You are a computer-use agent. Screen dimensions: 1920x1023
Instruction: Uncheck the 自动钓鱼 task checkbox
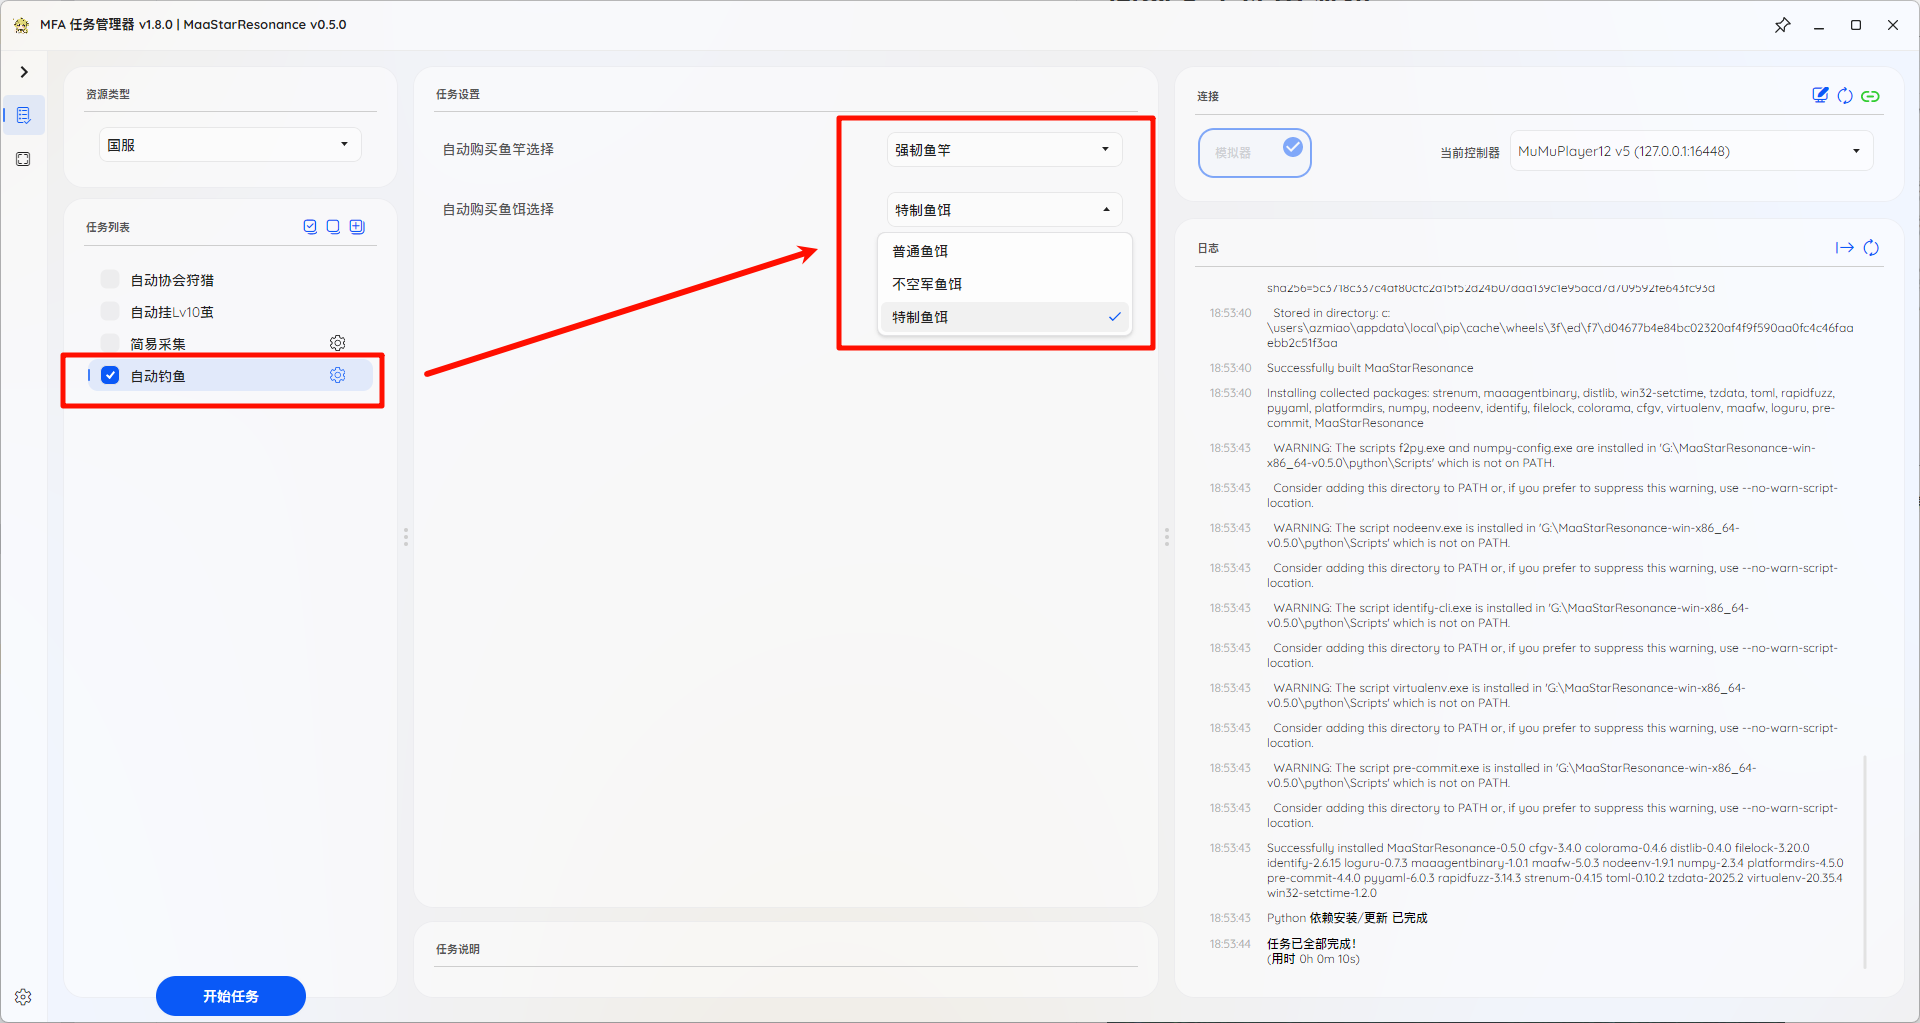pos(111,376)
